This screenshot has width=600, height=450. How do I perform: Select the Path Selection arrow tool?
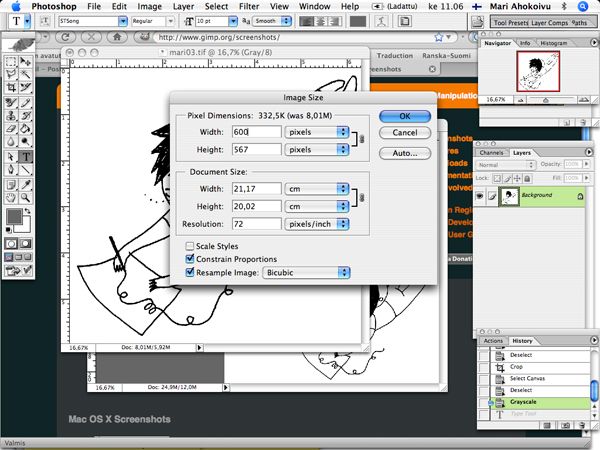(x=11, y=157)
